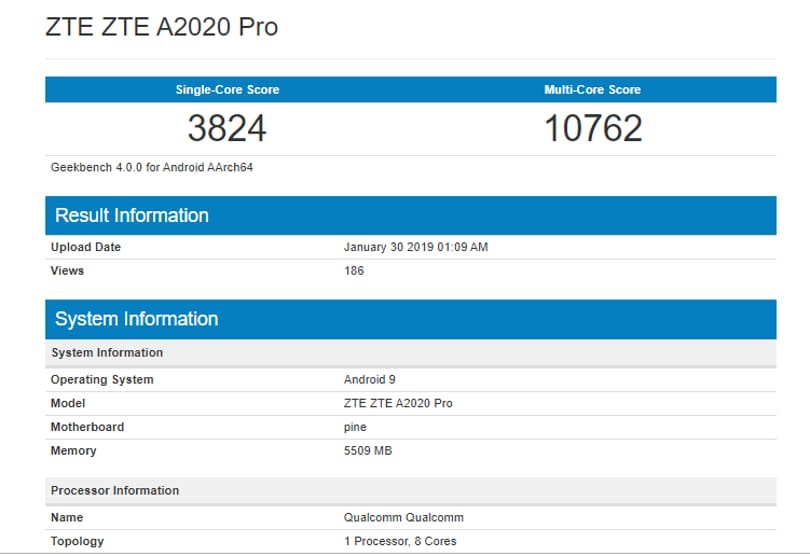Screen dimensions: 810x556
Task: Select the Single-Core Score header
Action: click(227, 90)
